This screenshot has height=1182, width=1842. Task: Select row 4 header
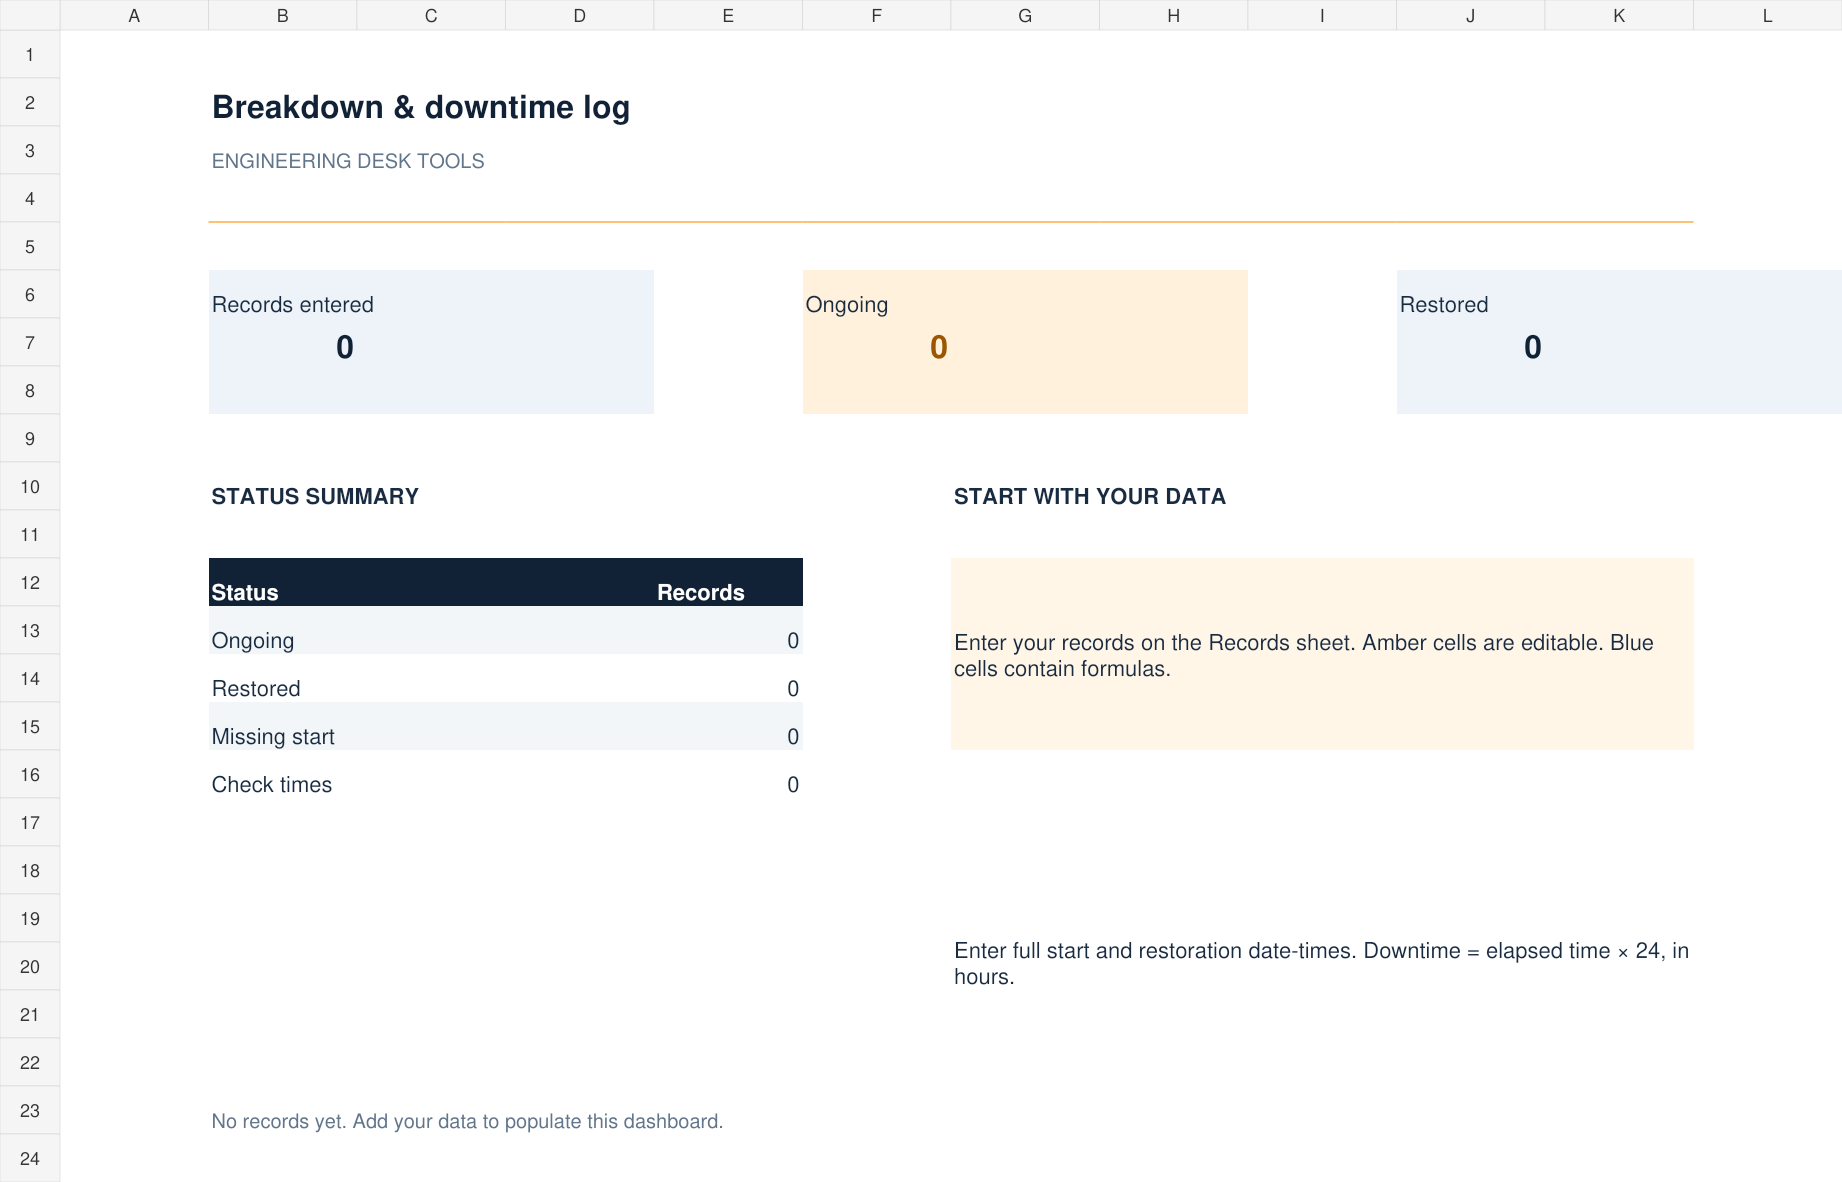[30, 199]
